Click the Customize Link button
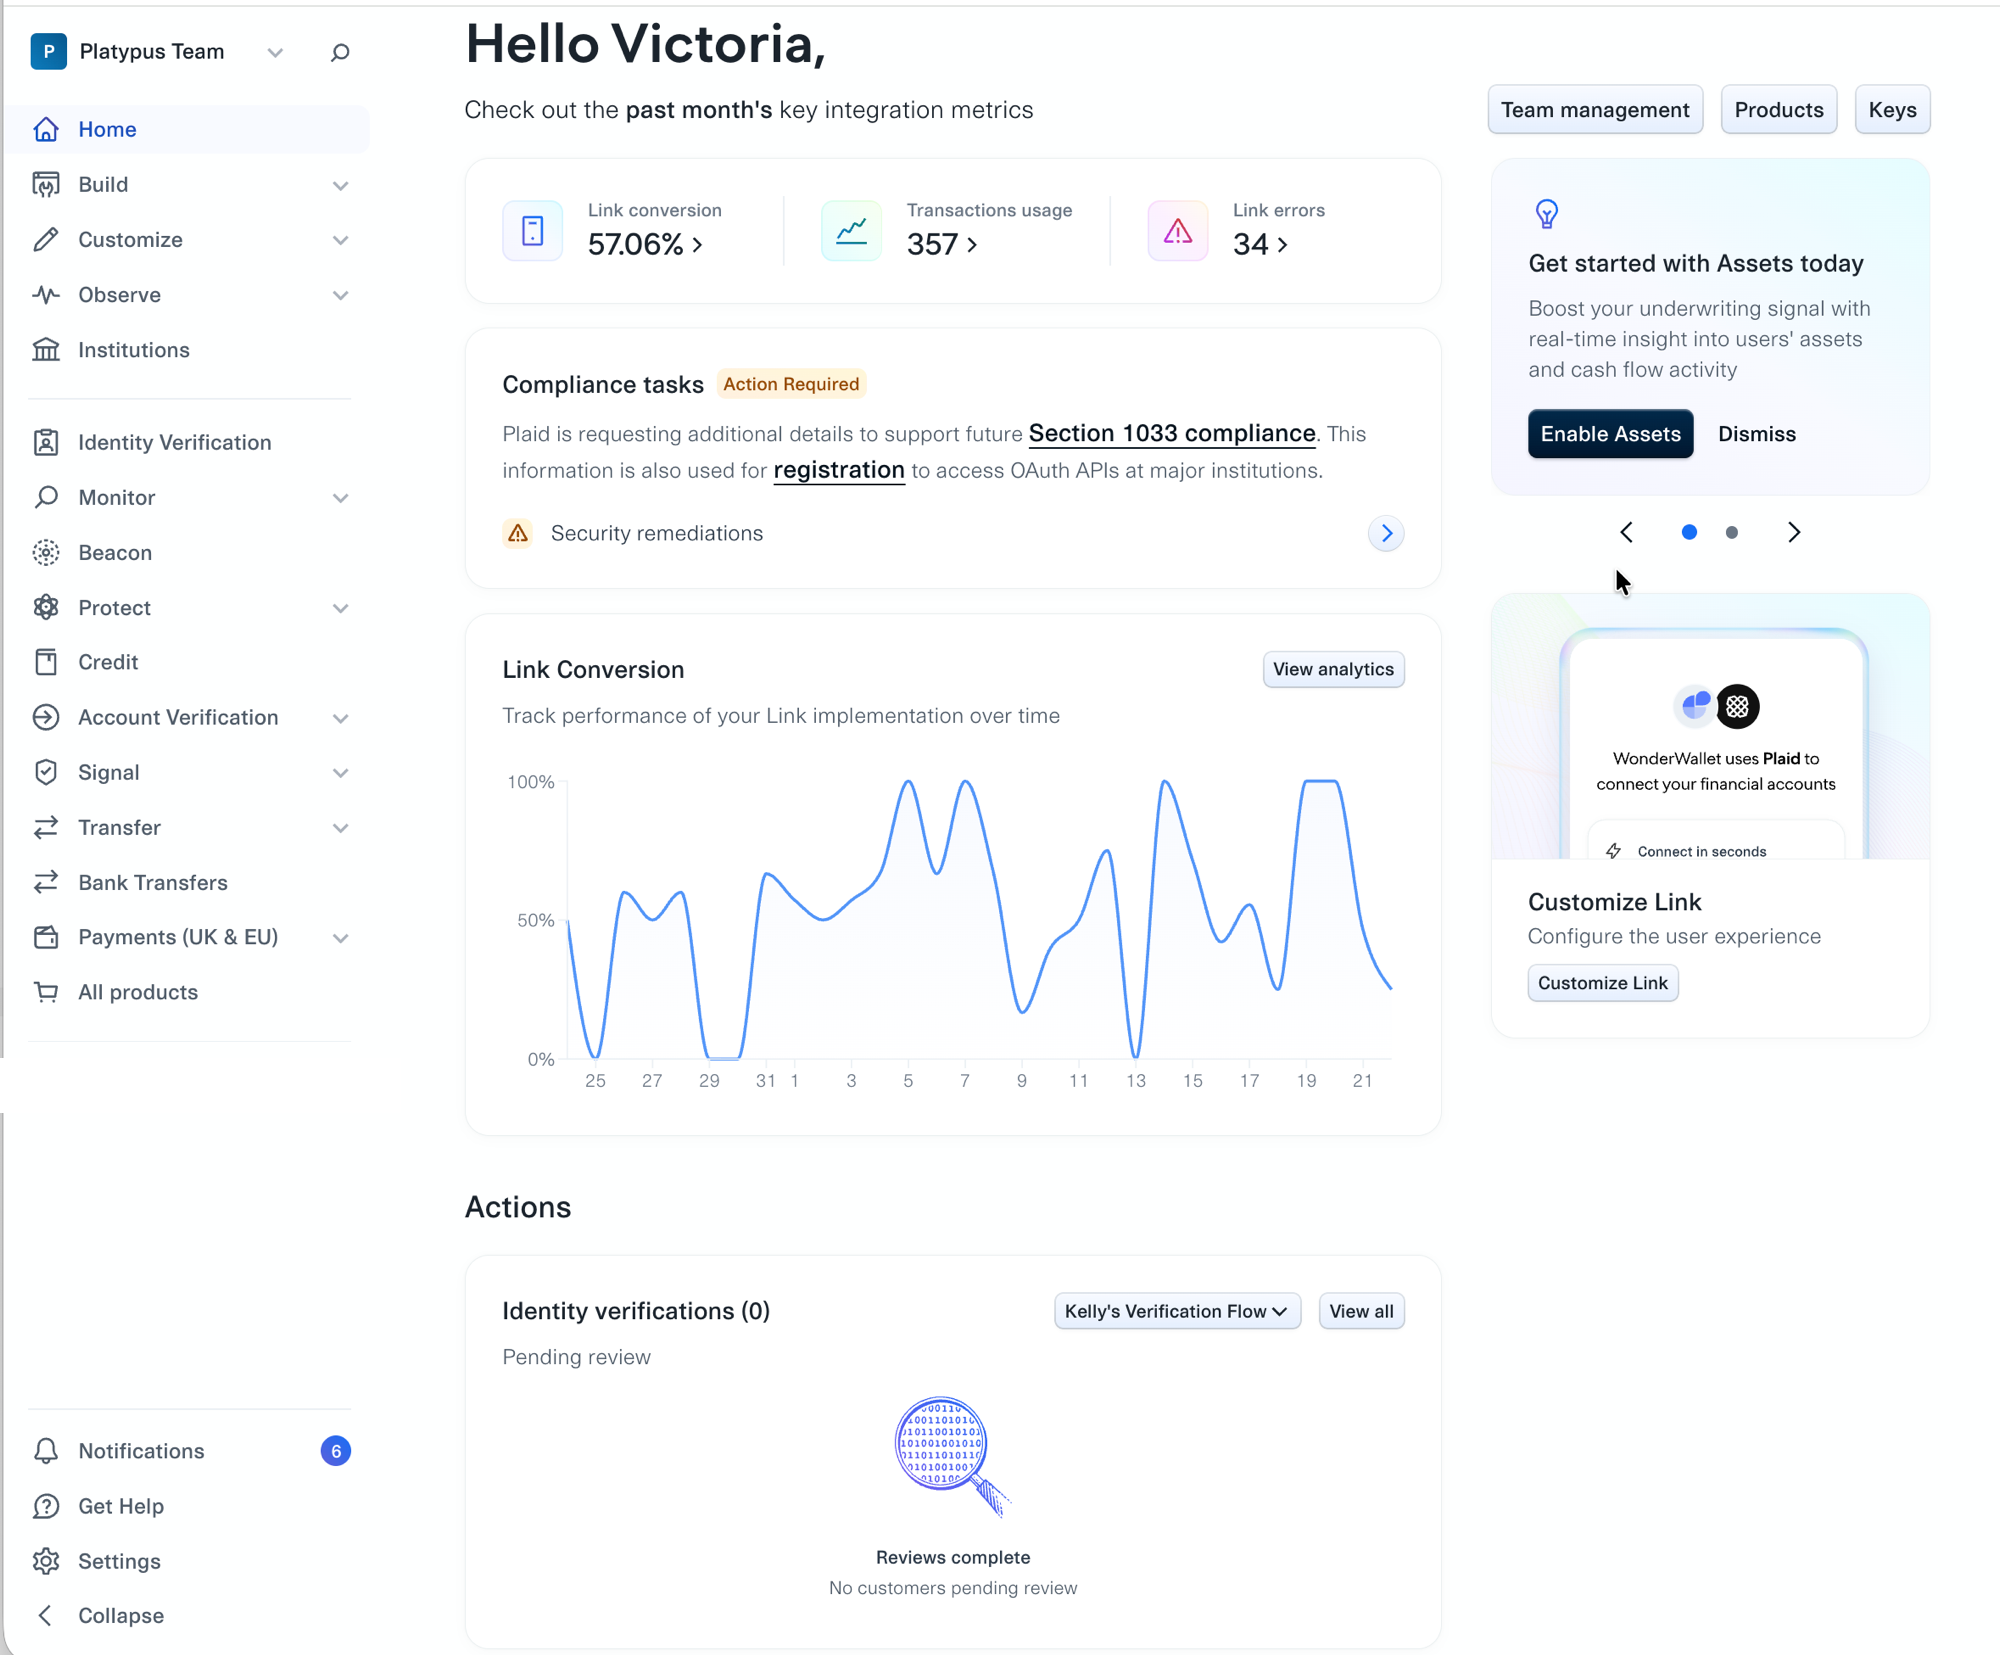 point(1602,983)
